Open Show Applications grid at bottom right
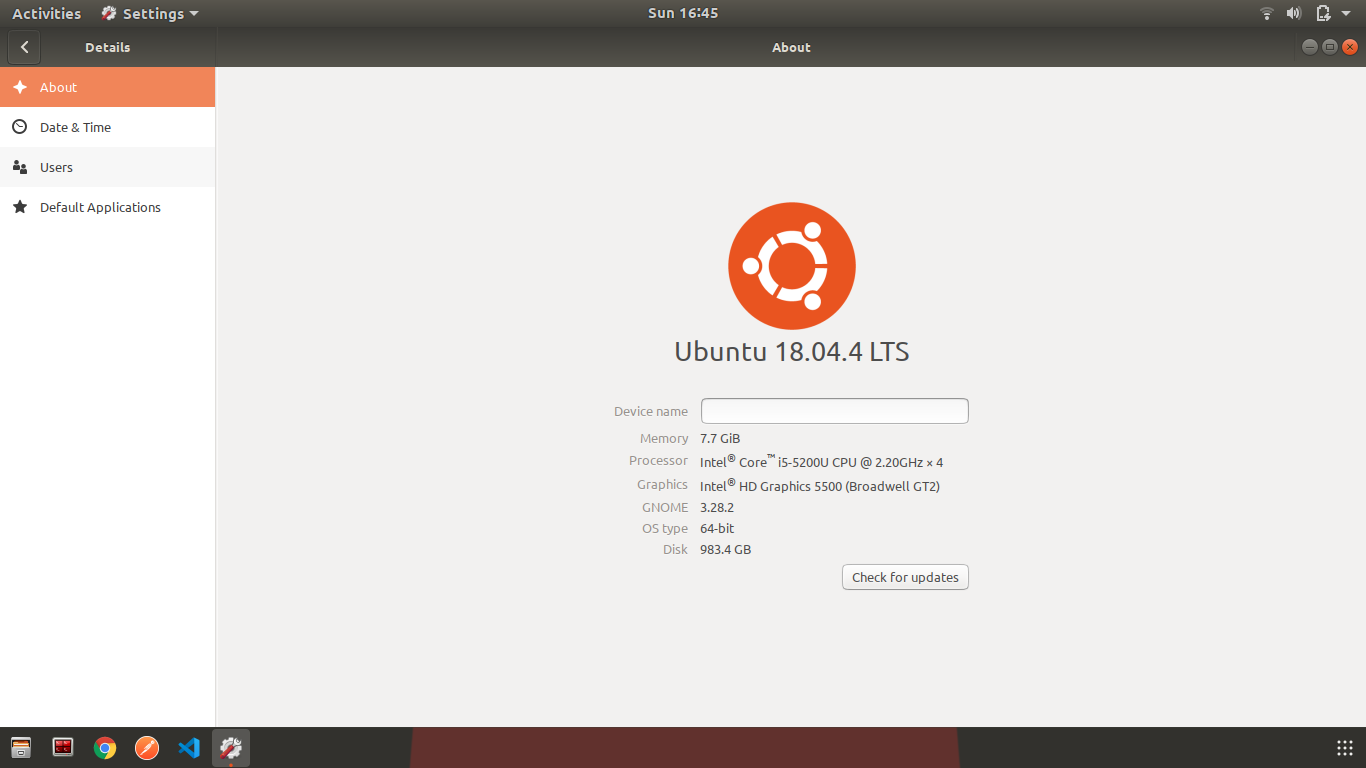 pos(1344,746)
